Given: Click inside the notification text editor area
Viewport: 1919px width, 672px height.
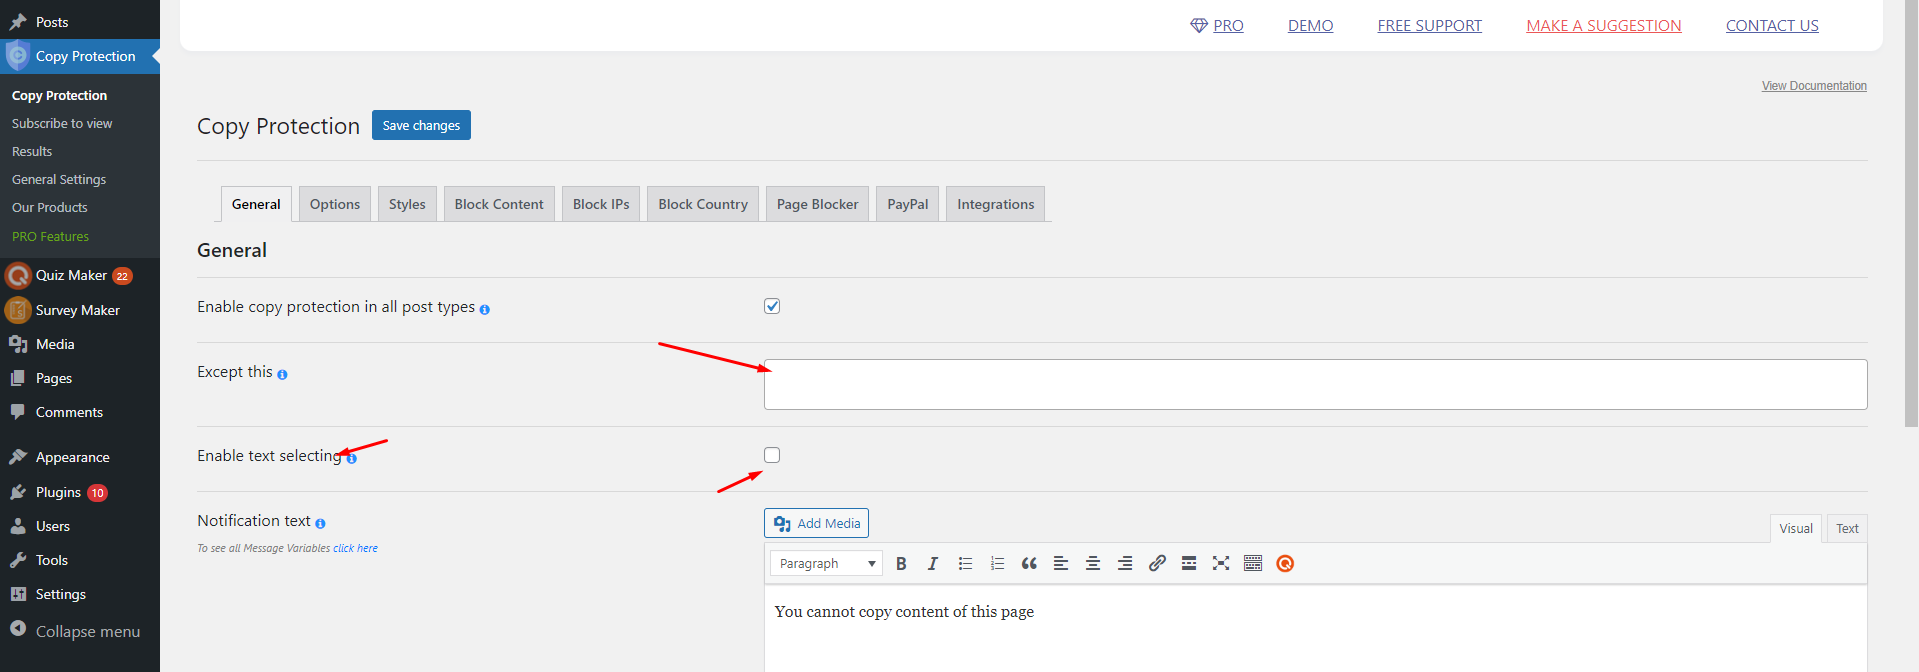Looking at the screenshot, I should pyautogui.click(x=1315, y=628).
